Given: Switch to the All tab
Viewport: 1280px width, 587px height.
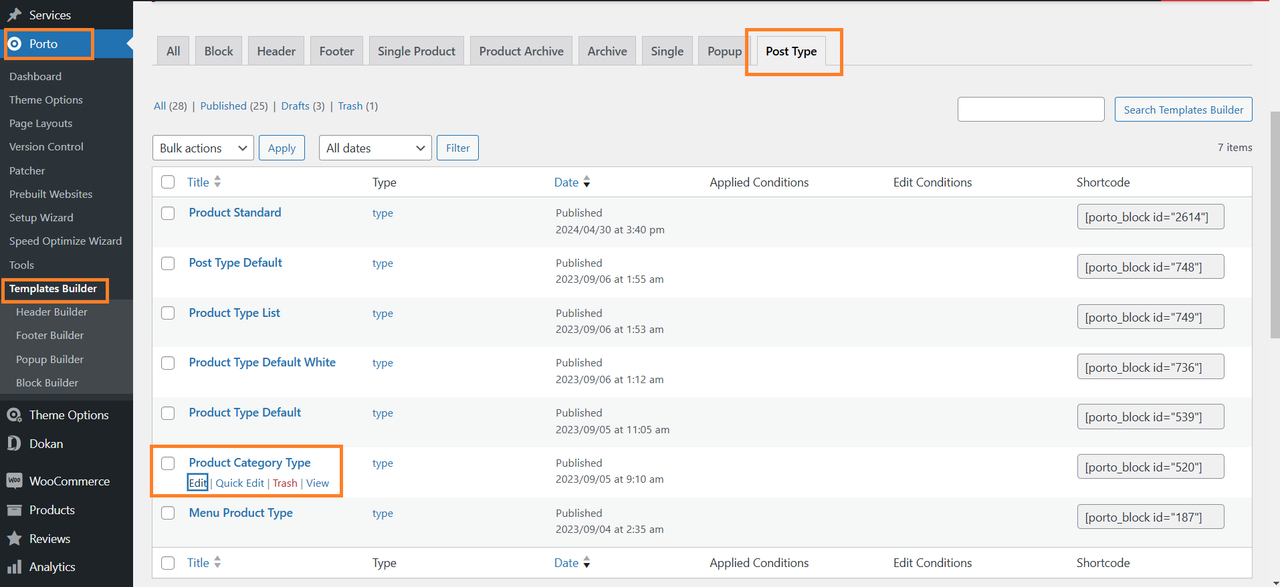Looking at the screenshot, I should pos(174,51).
